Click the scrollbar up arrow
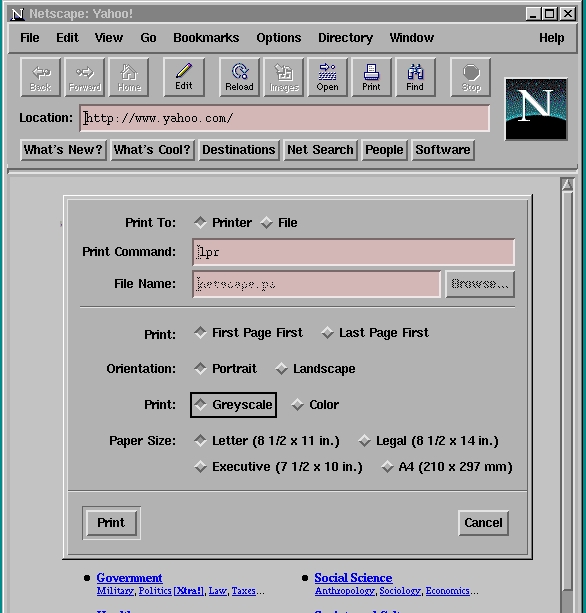 (x=567, y=185)
